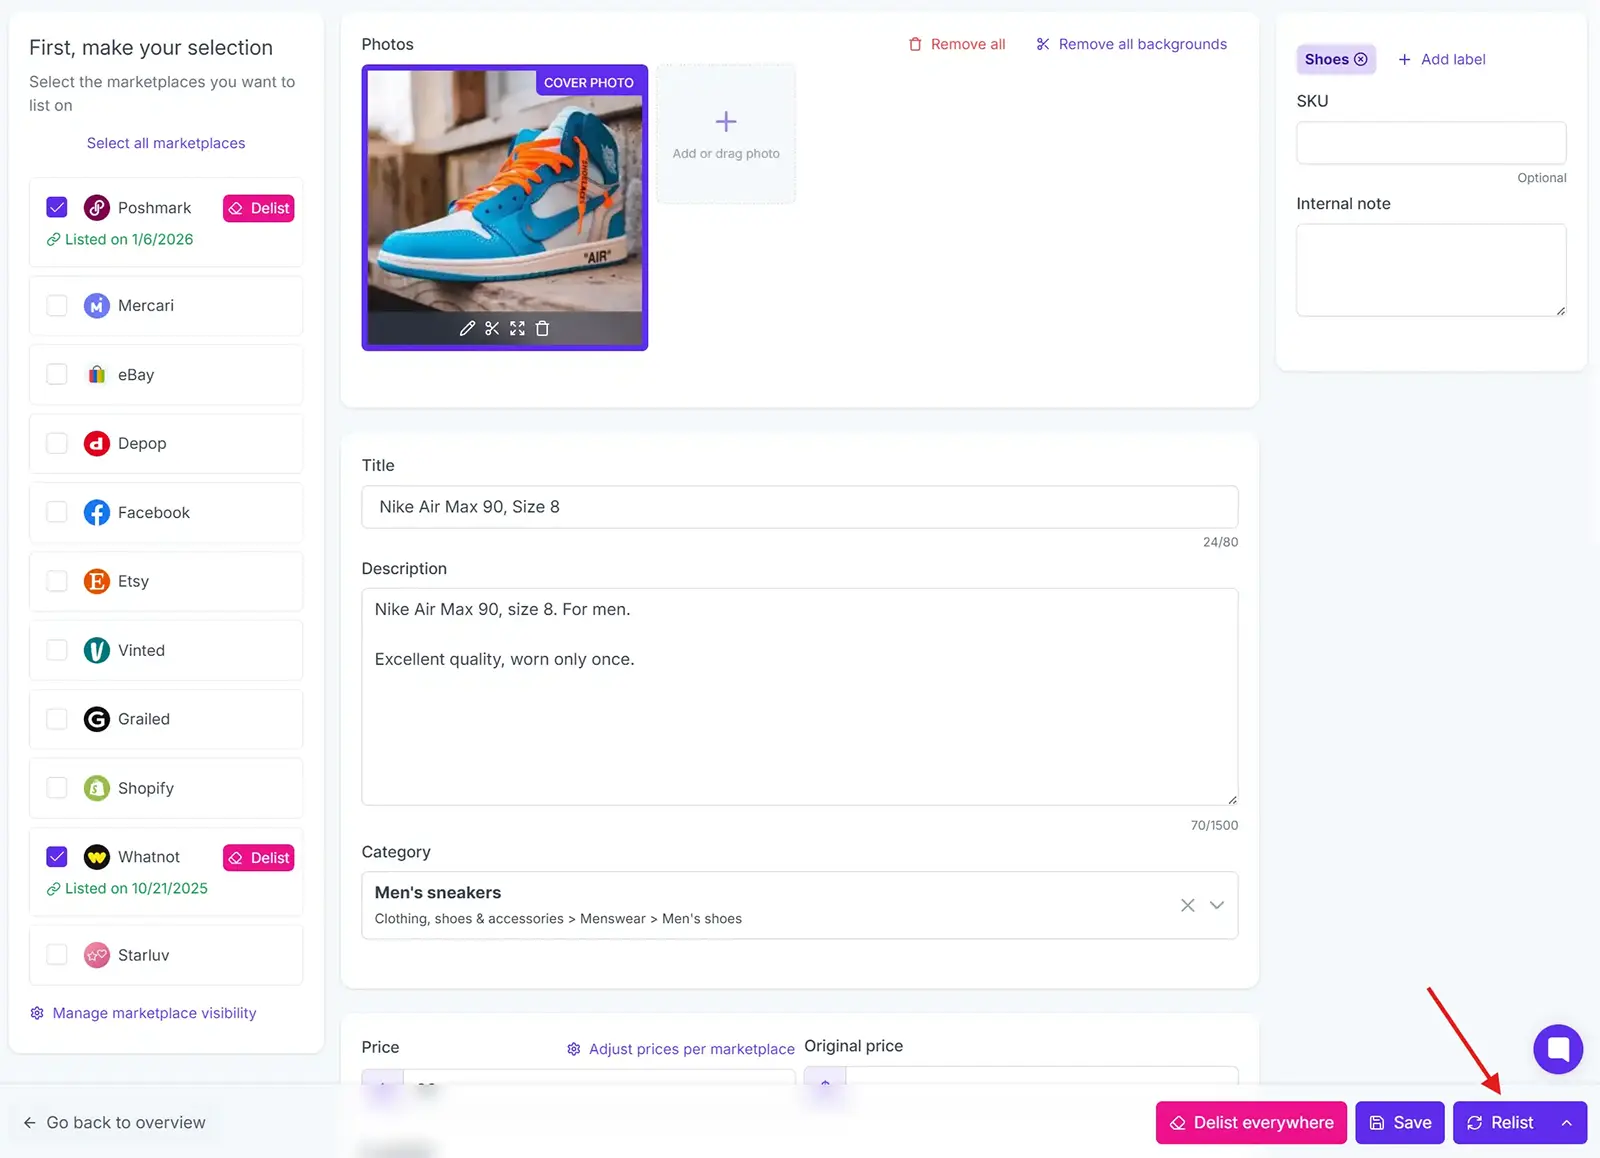Viewport: 1600px width, 1158px height.
Task: Clear the Men's sneakers category with the X
Action: coord(1187,905)
